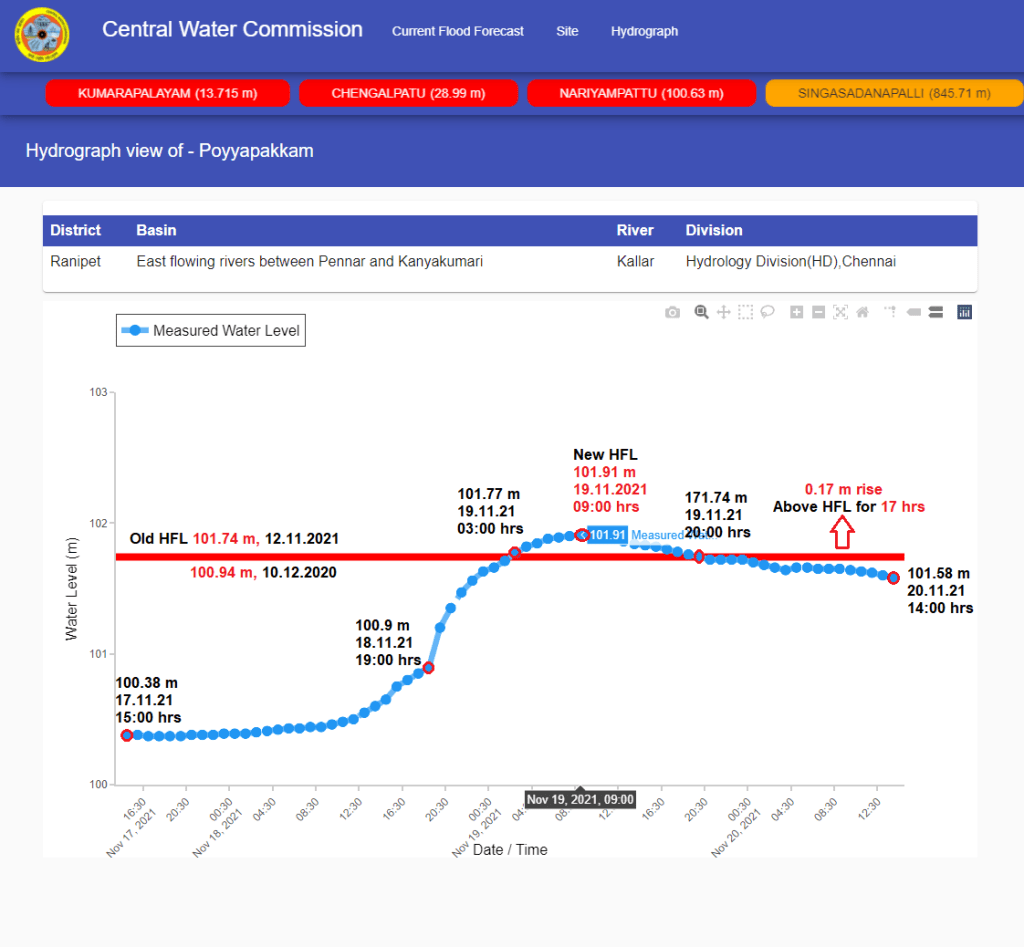Toggle the Measured Water Level legend entry
This screenshot has width=1024, height=947.
click(211, 330)
